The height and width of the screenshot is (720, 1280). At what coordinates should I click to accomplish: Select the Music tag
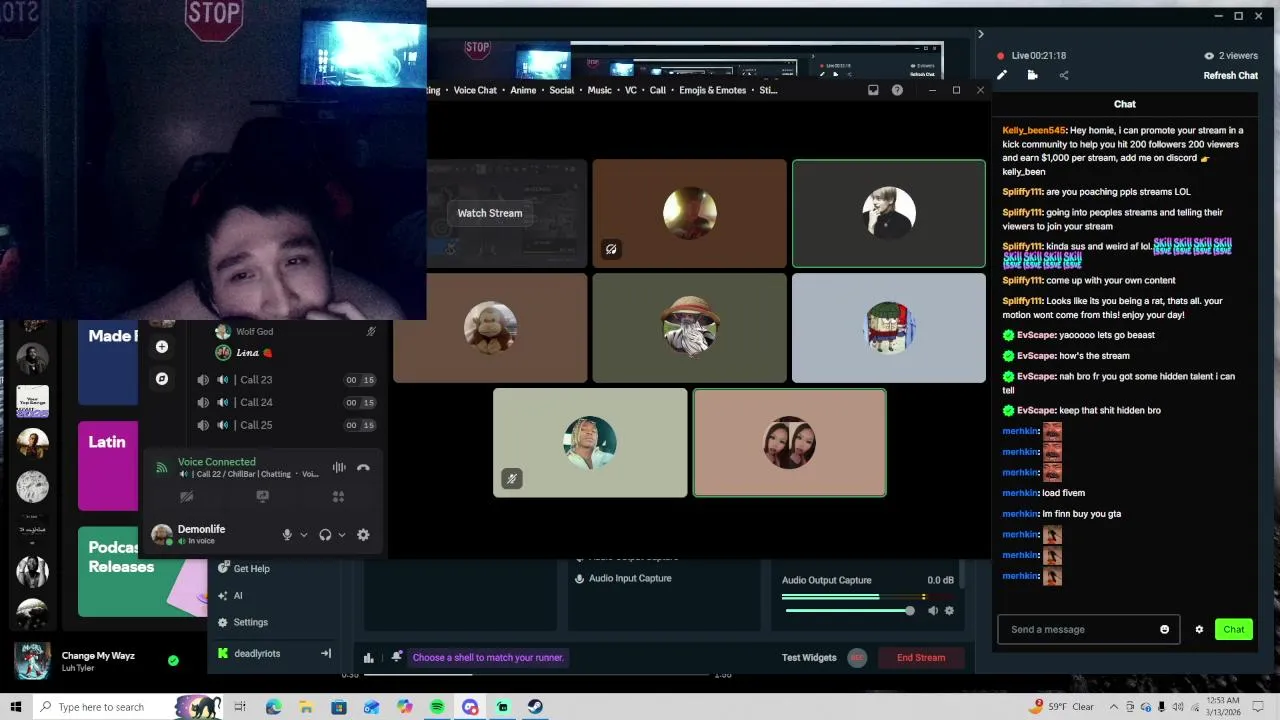click(x=599, y=90)
